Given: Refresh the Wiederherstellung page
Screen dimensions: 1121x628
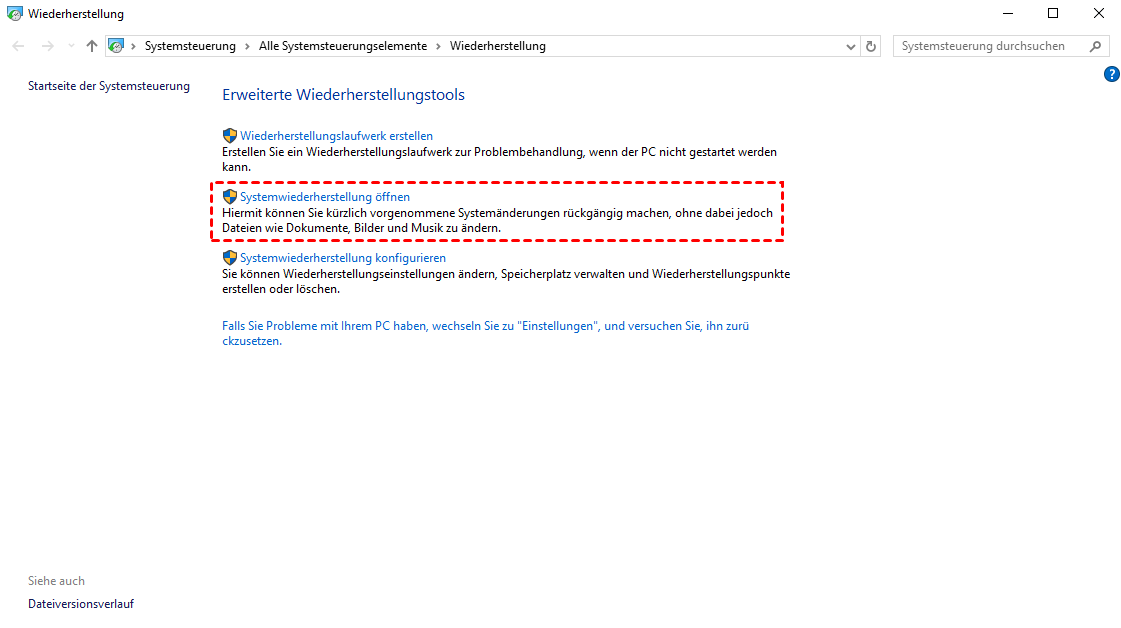Looking at the screenshot, I should pos(871,46).
